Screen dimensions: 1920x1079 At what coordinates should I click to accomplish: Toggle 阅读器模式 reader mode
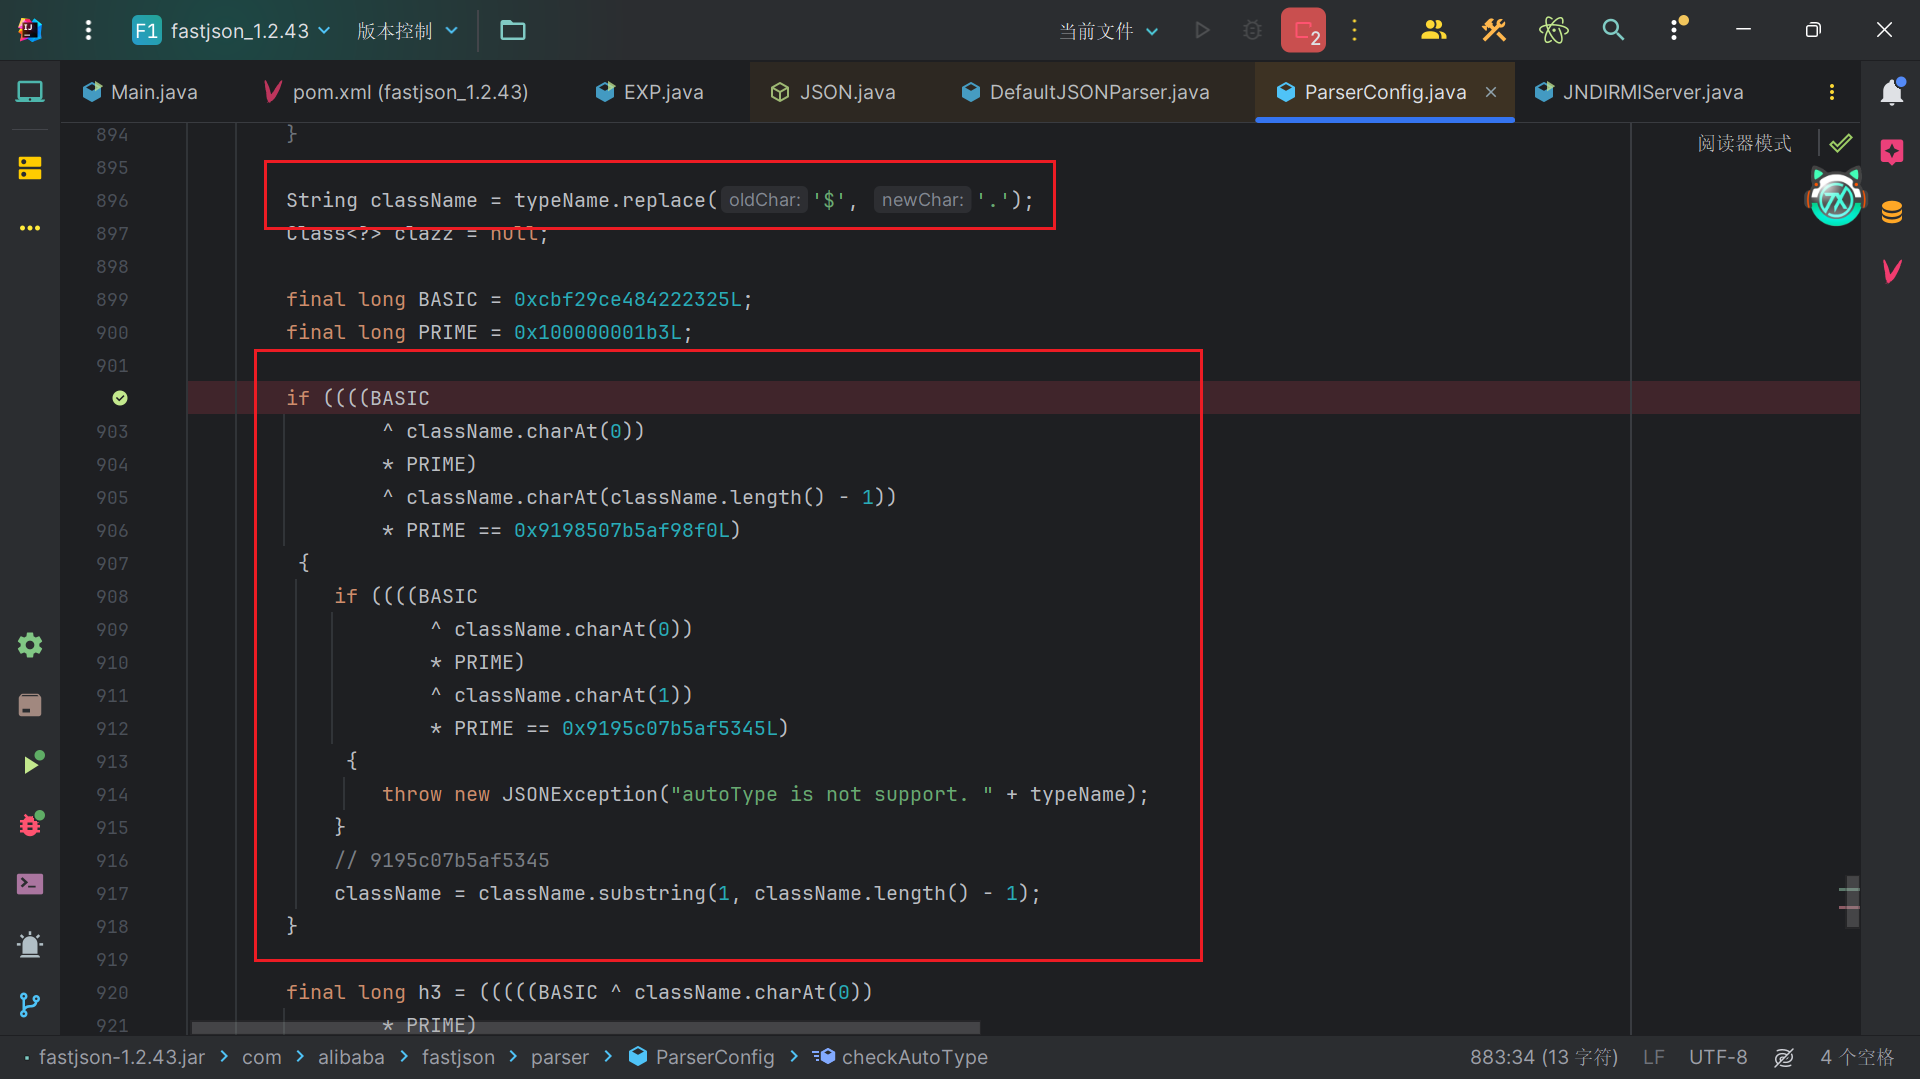click(1744, 143)
